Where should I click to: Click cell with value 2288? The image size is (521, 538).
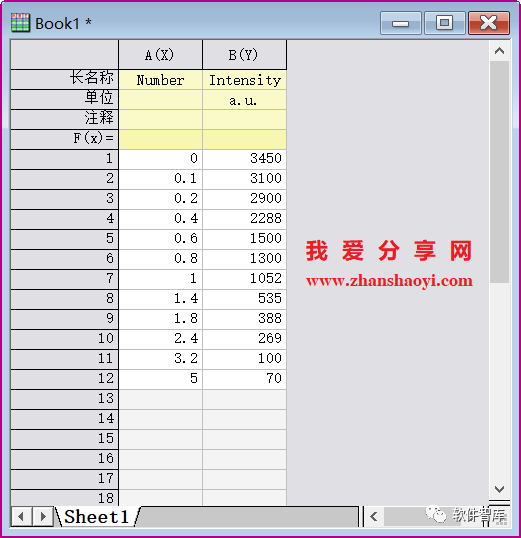pos(244,219)
